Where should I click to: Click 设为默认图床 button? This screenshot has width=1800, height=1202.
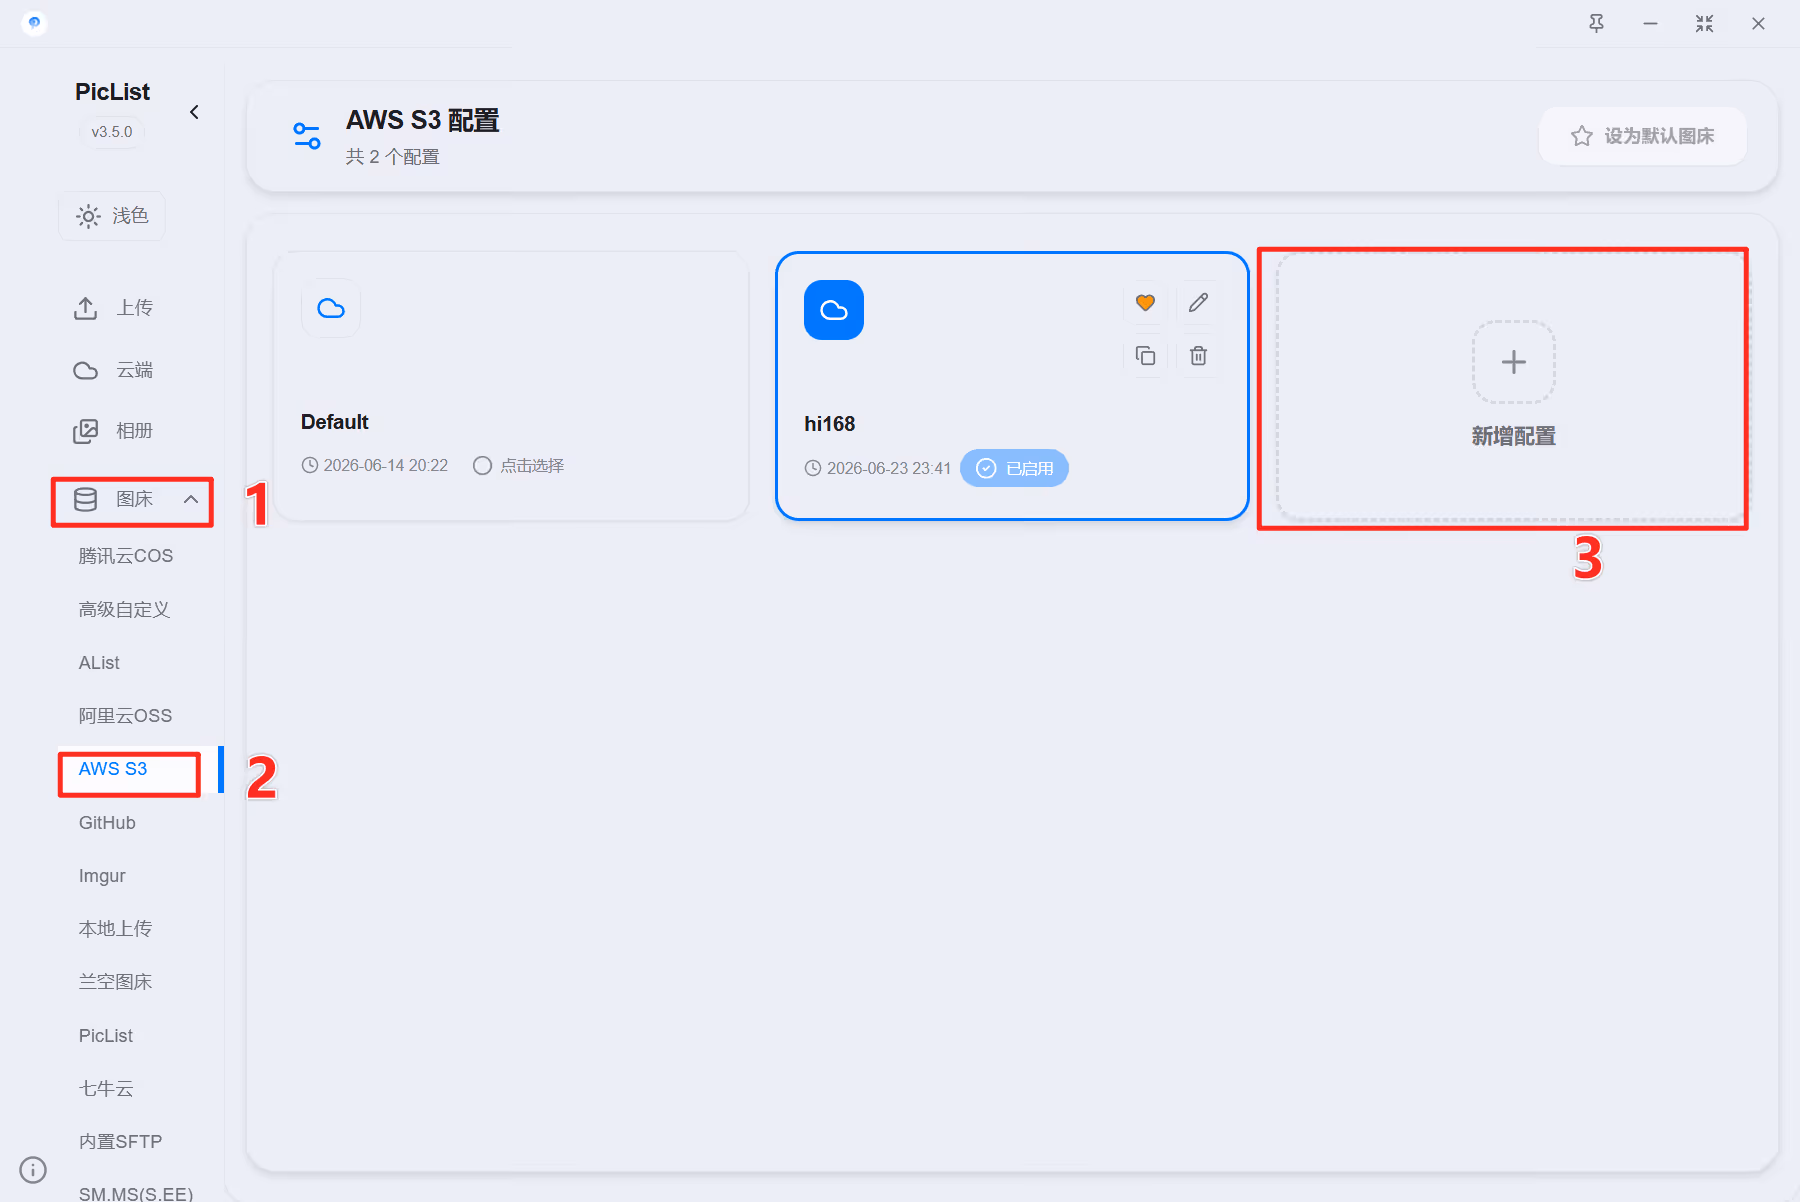[1643, 136]
